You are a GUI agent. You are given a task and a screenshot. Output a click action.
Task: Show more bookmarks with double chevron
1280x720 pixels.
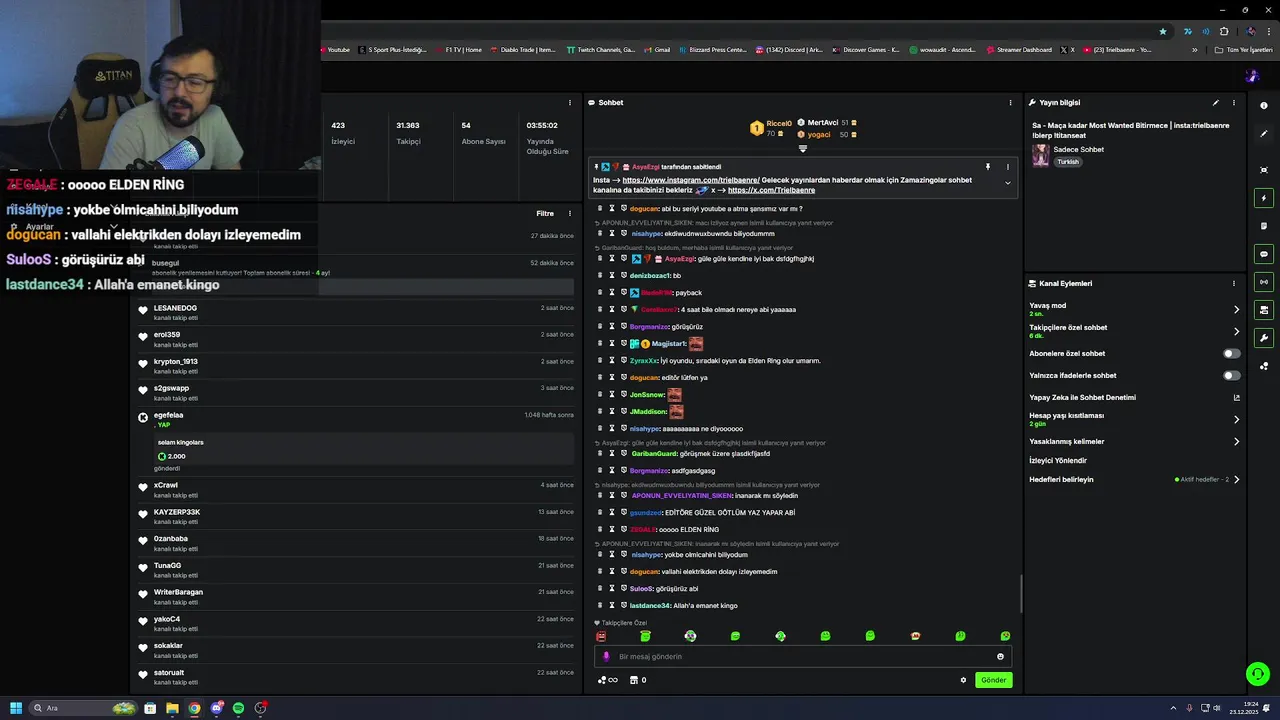click(x=1194, y=50)
